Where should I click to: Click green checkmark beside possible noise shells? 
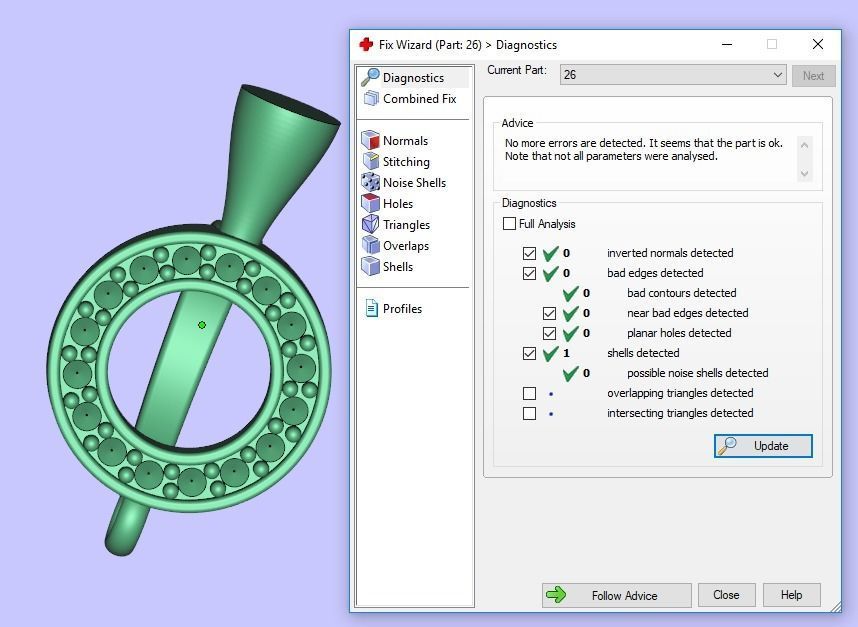pyautogui.click(x=570, y=373)
